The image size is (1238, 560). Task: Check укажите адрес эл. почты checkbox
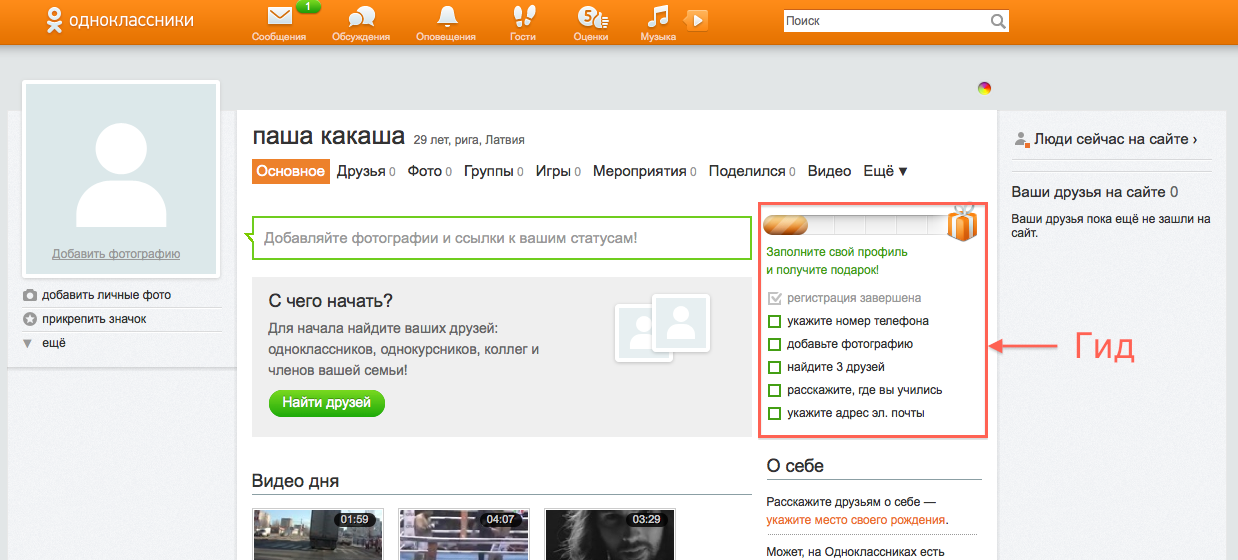point(774,413)
